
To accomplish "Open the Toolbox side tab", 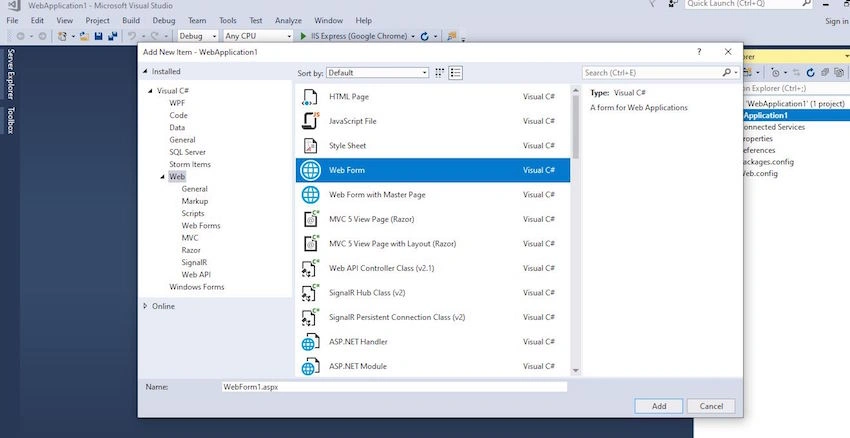I will (x=10, y=120).
